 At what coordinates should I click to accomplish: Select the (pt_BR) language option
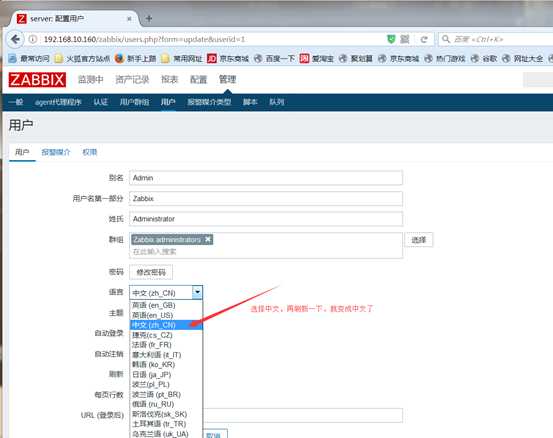pyautogui.click(x=166, y=394)
